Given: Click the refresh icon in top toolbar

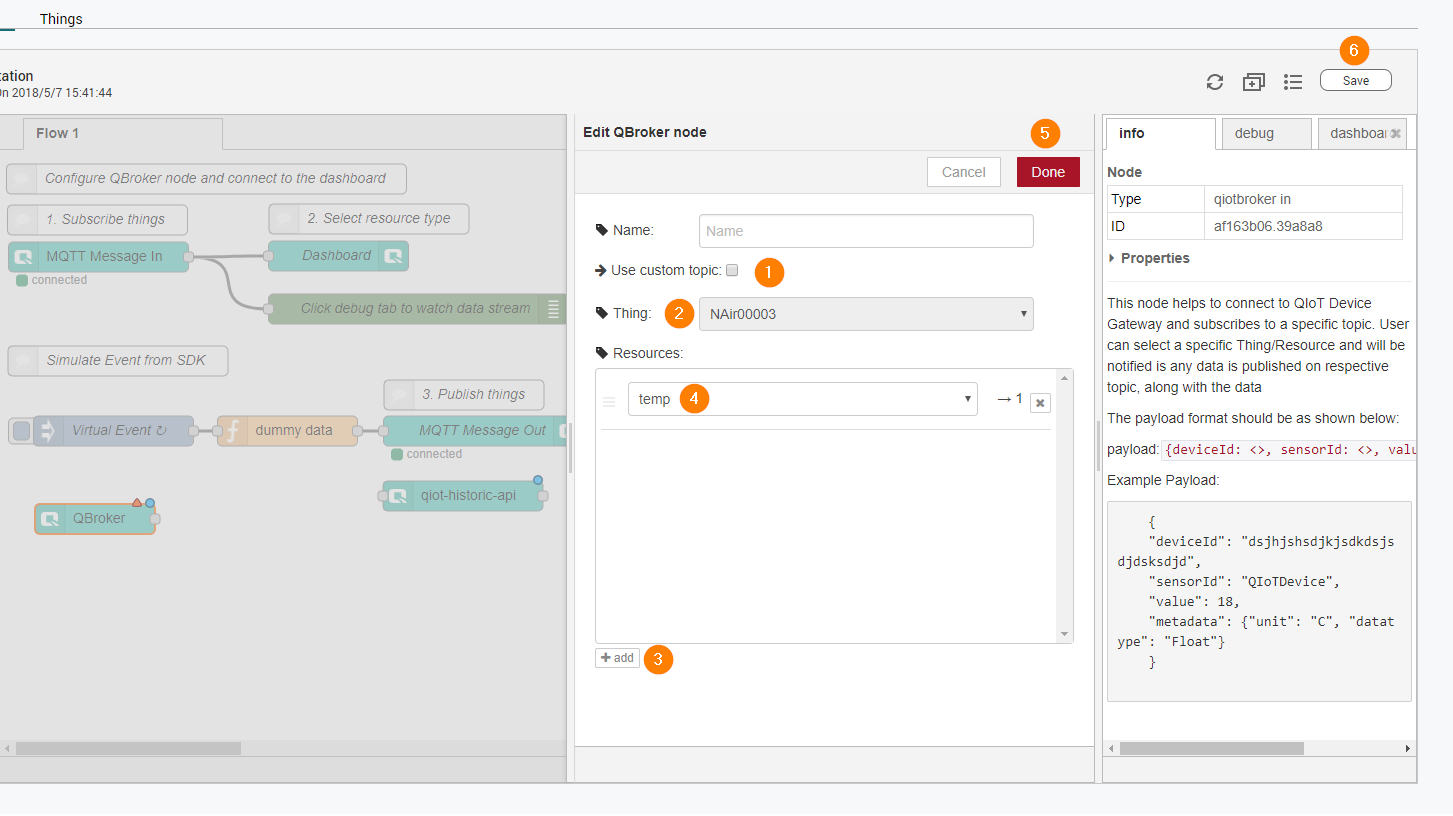Looking at the screenshot, I should (x=1215, y=82).
